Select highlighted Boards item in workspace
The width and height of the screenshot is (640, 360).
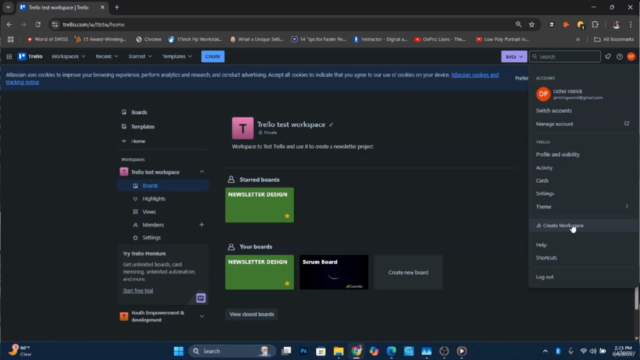(163, 186)
